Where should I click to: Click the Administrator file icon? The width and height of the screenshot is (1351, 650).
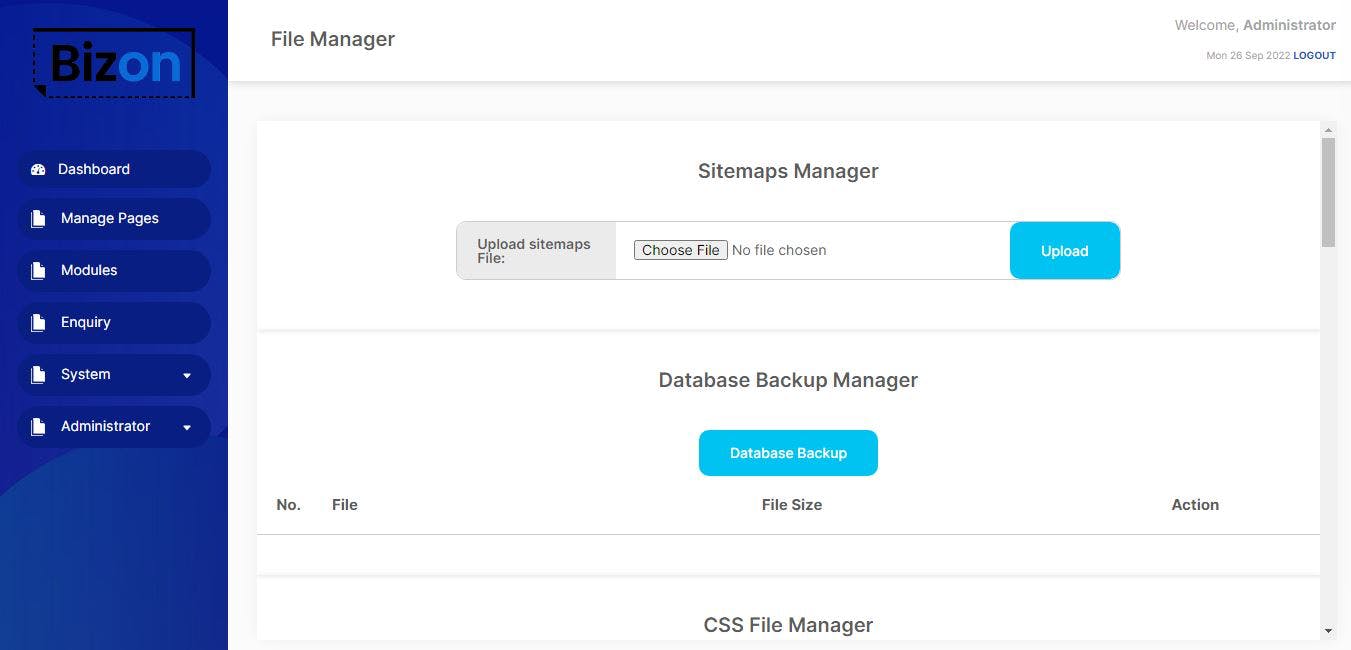coord(38,427)
